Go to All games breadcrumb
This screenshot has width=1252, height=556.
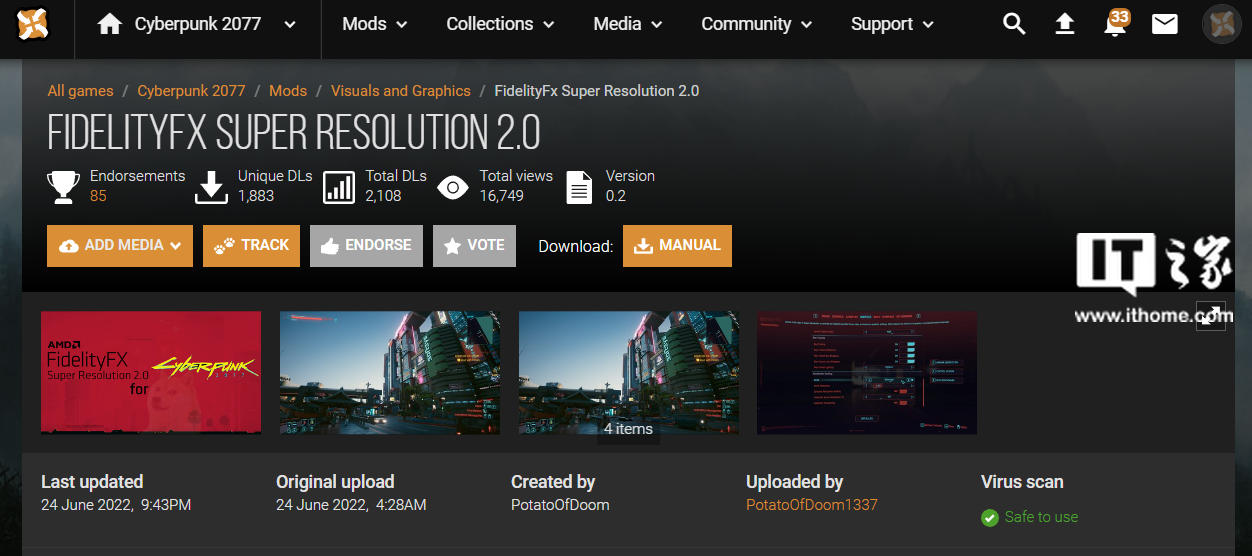point(80,91)
